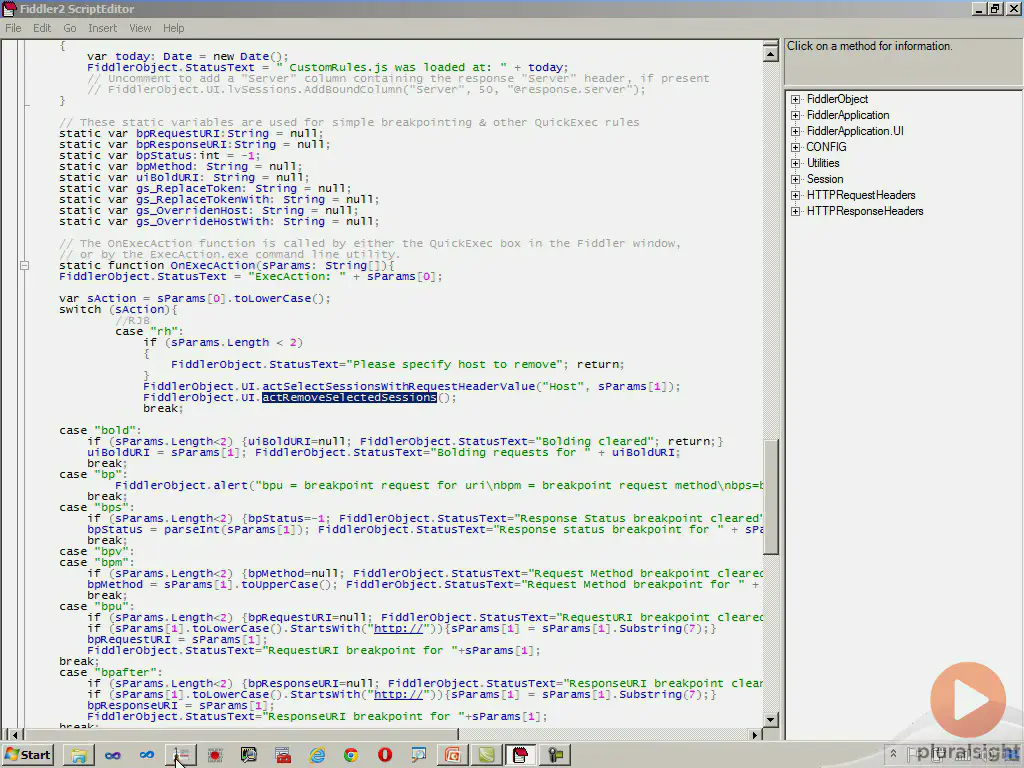Click the orange Office app taskbar icon
This screenshot has height=768, width=1024.
453,755
